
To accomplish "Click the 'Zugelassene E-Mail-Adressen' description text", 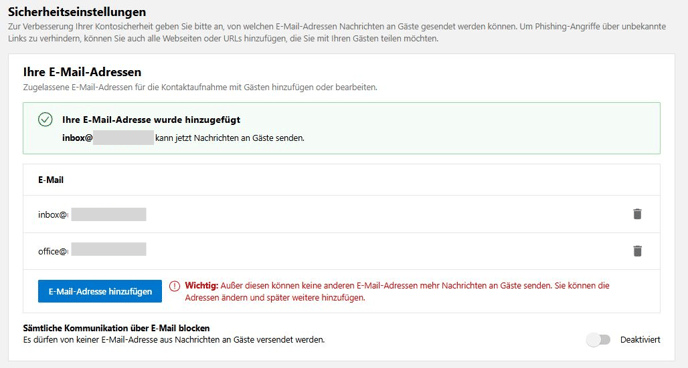I will pyautogui.click(x=200, y=87).
